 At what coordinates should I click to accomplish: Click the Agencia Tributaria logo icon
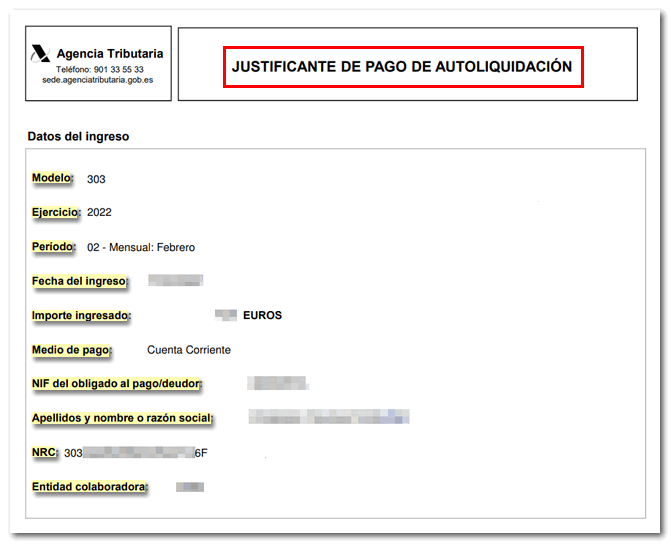[x=41, y=53]
